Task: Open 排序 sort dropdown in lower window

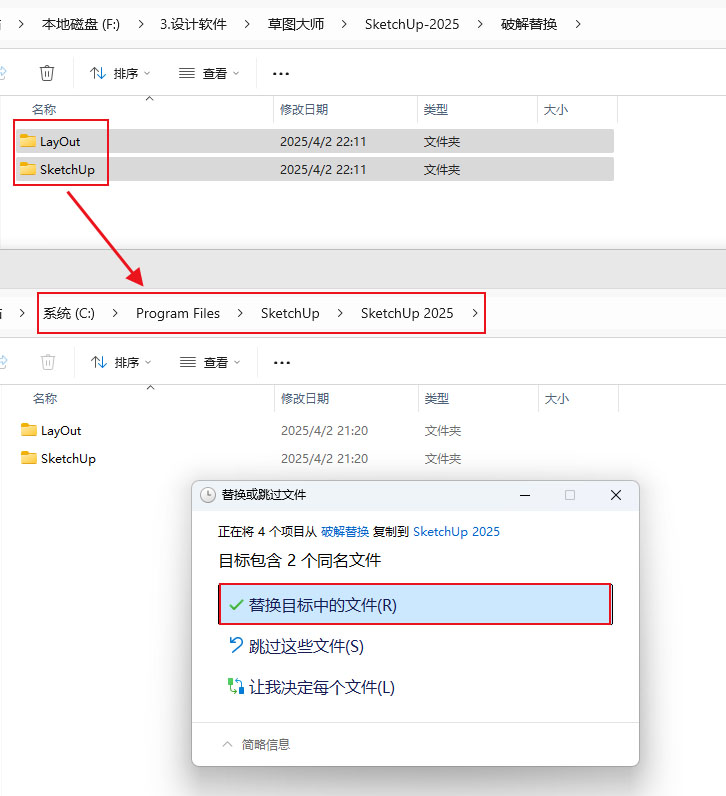Action: [121, 362]
